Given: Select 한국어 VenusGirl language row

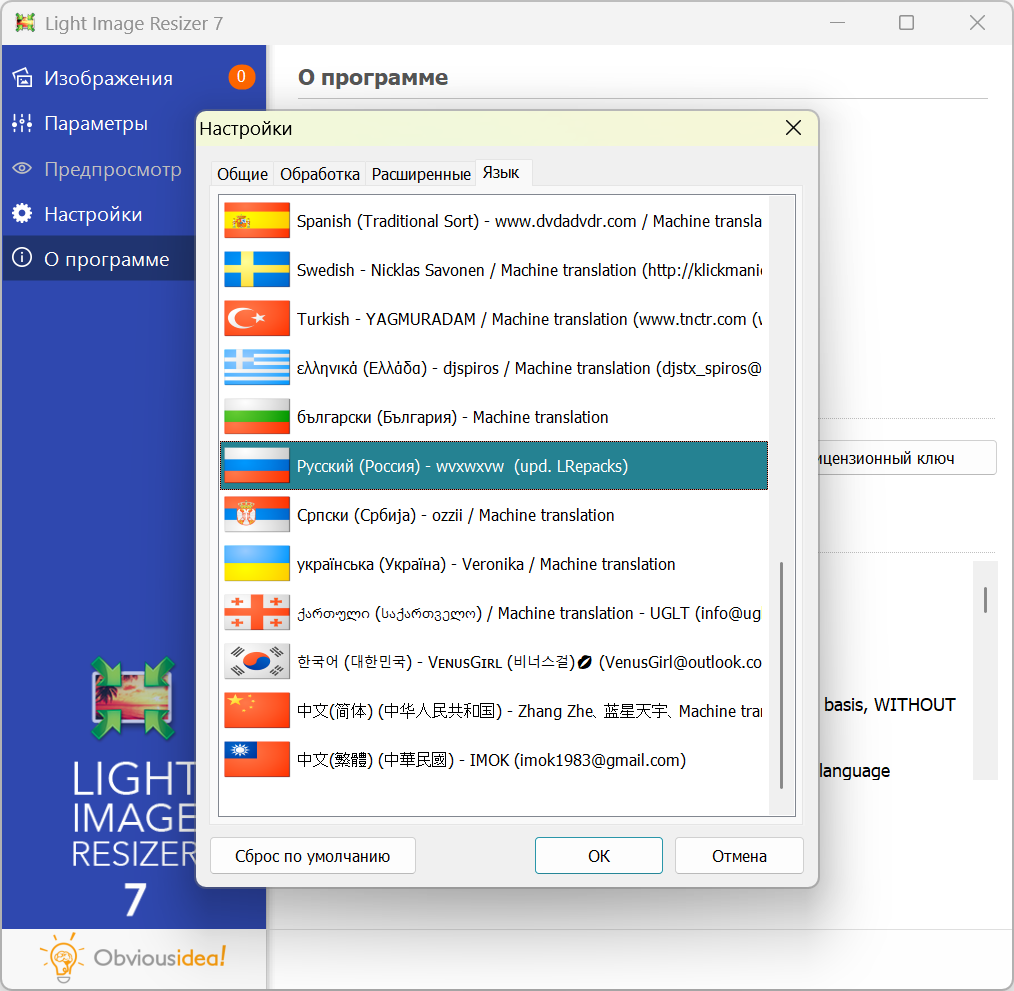Looking at the screenshot, I should pyautogui.click(x=493, y=662).
